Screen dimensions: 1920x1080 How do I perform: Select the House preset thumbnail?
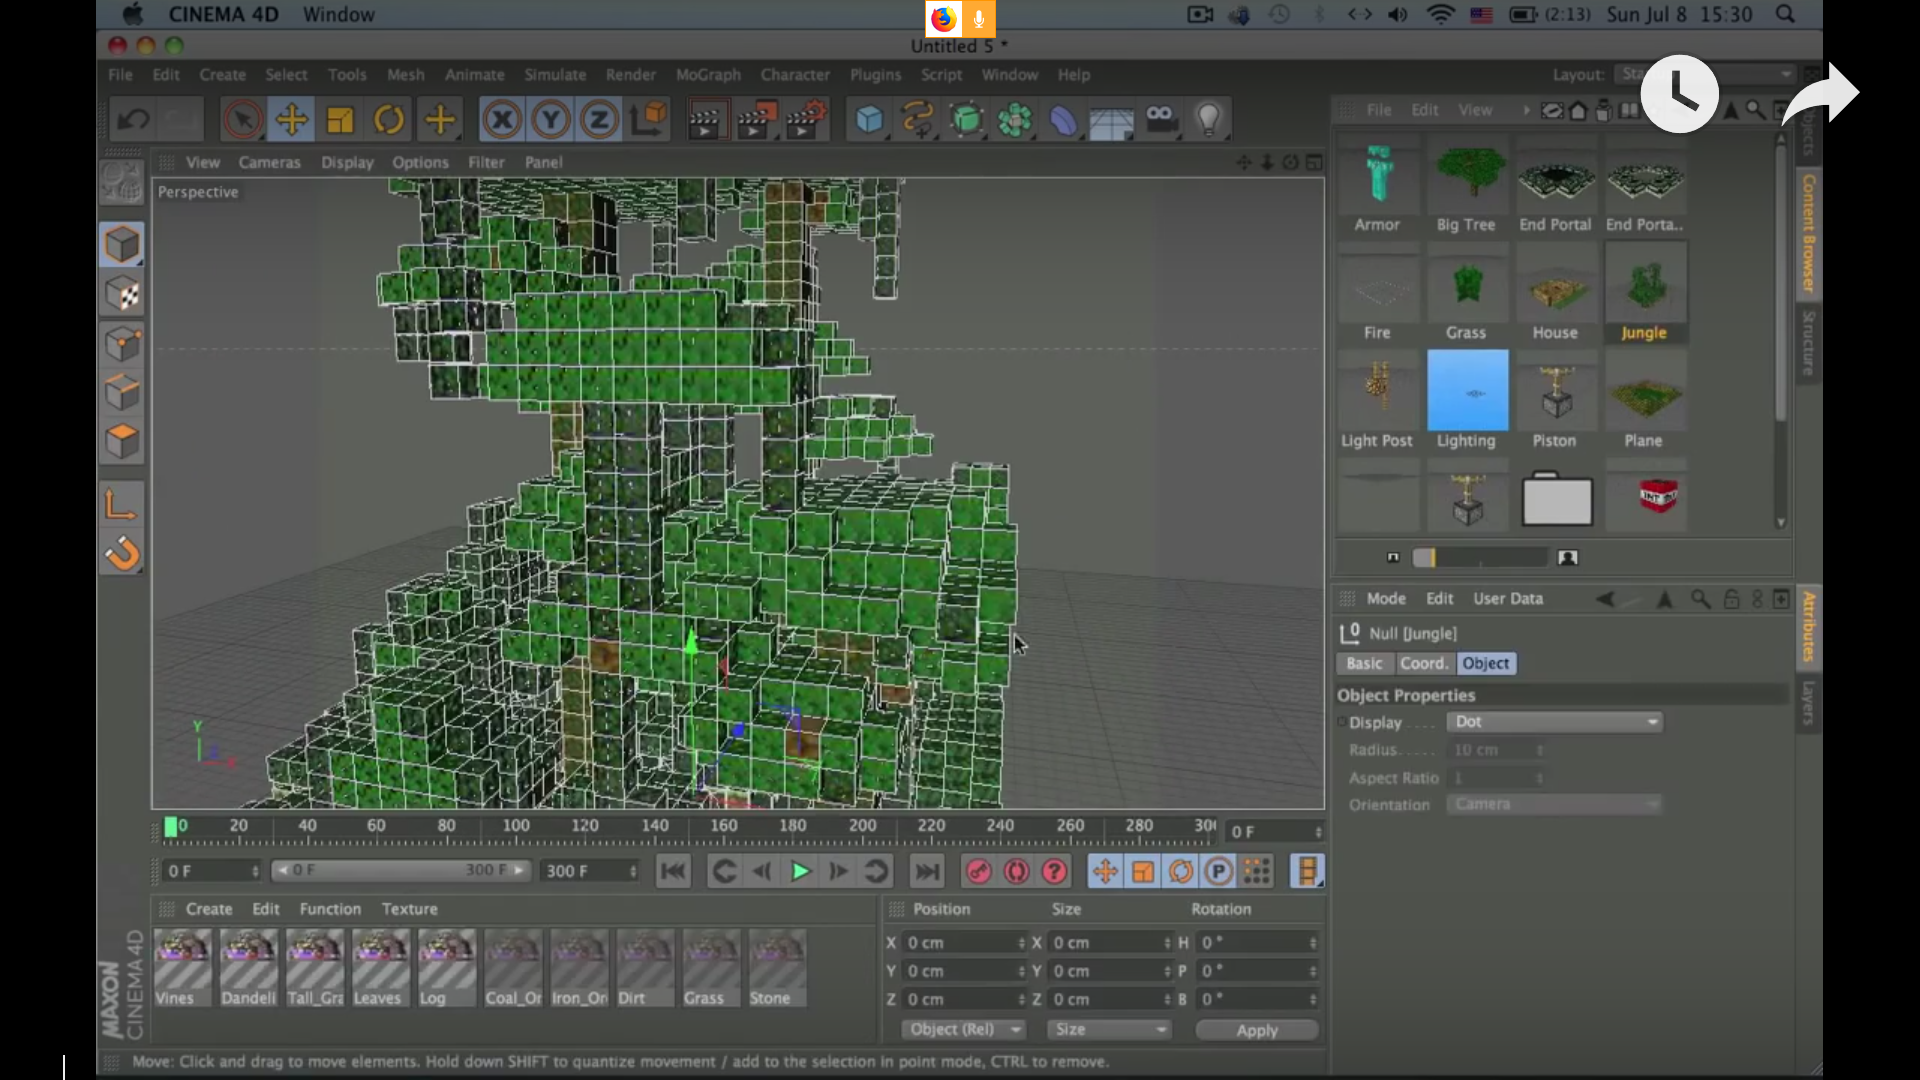point(1555,294)
